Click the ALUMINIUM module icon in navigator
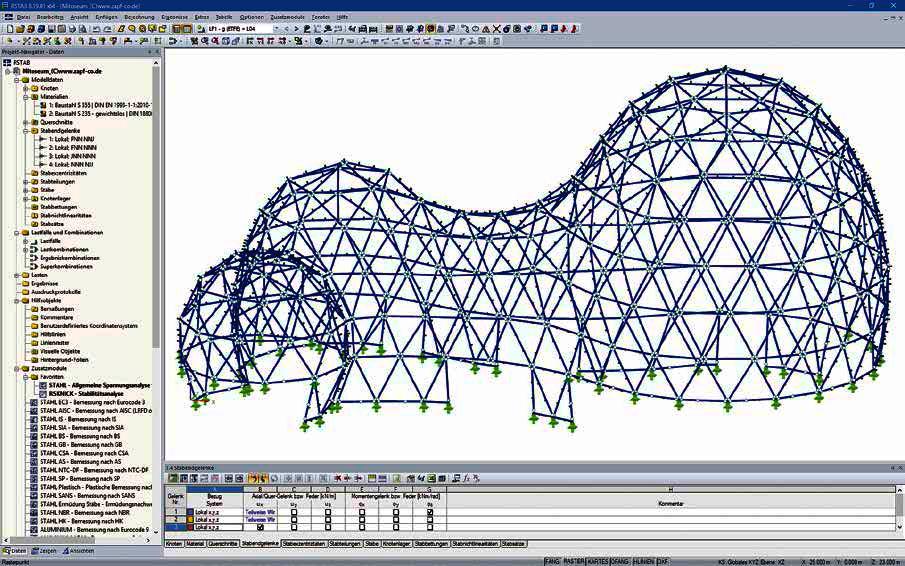Image resolution: width=905 pixels, height=566 pixels. click(33, 529)
